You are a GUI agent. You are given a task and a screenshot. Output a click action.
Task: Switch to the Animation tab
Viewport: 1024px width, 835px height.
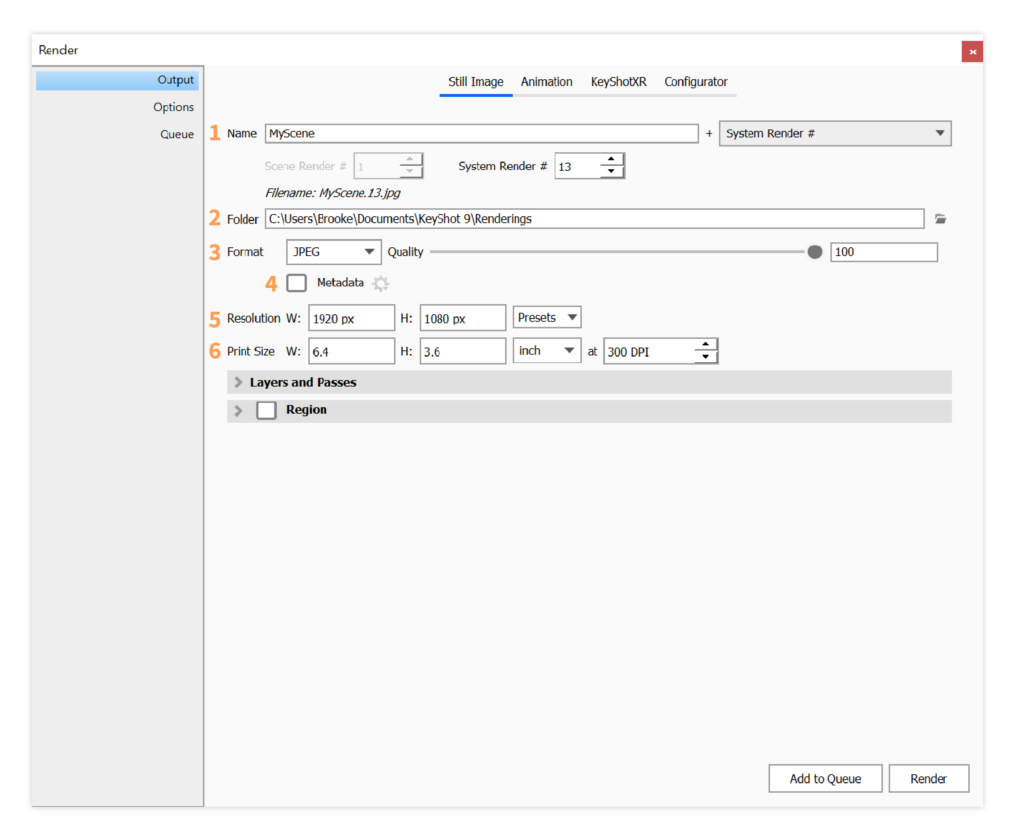546,82
